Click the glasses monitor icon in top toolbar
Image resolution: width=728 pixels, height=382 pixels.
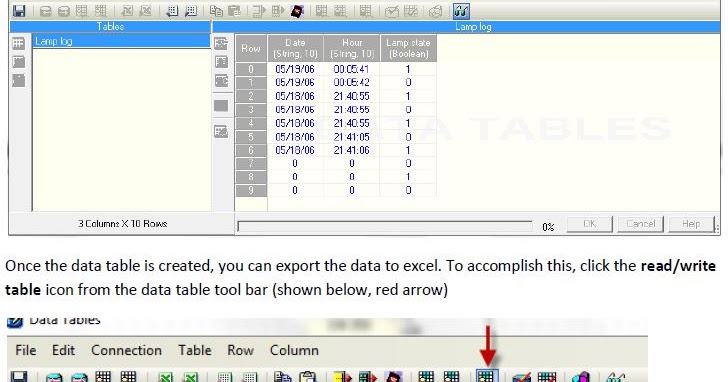461,11
